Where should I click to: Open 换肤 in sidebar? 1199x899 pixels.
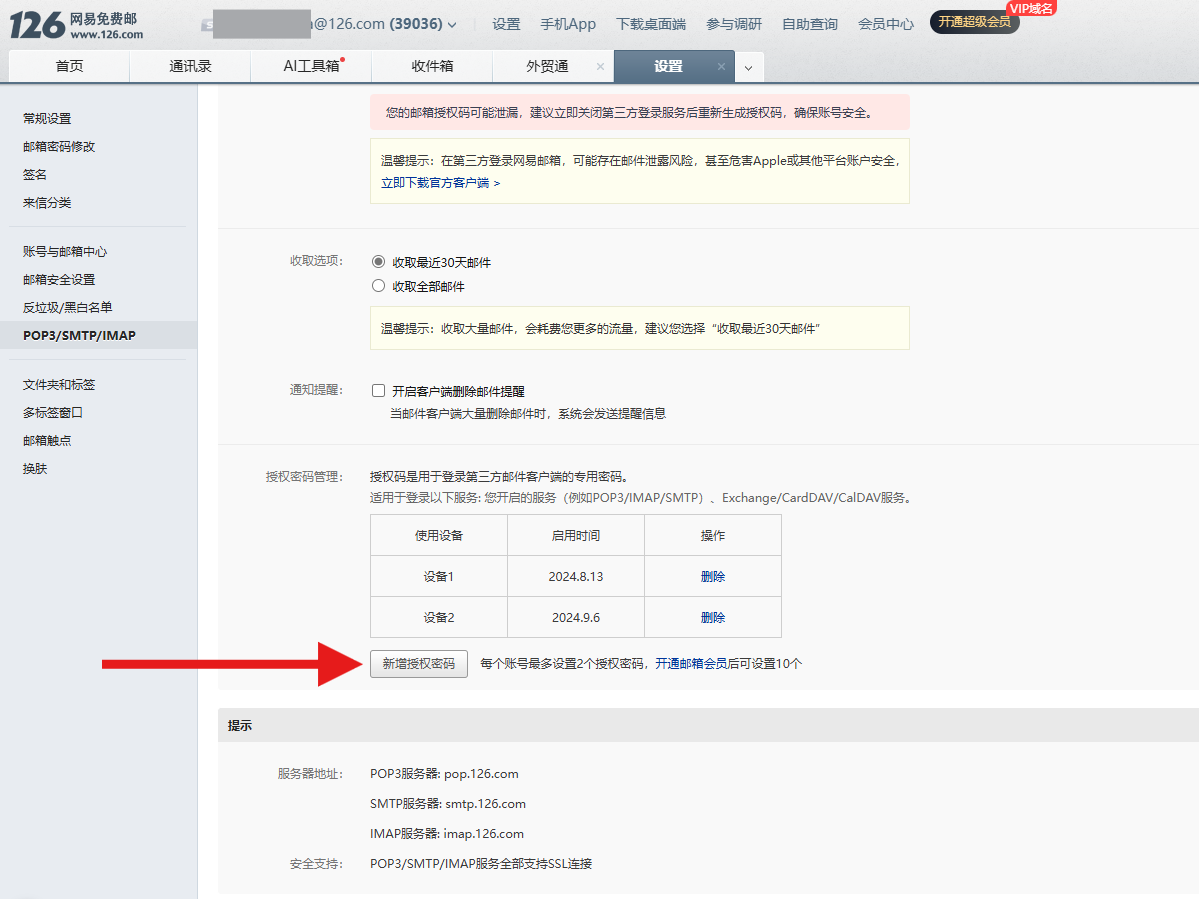point(34,469)
